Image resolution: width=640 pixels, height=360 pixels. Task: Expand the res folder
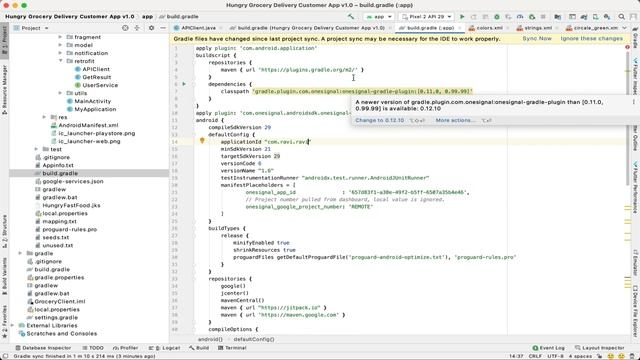click(x=44, y=117)
